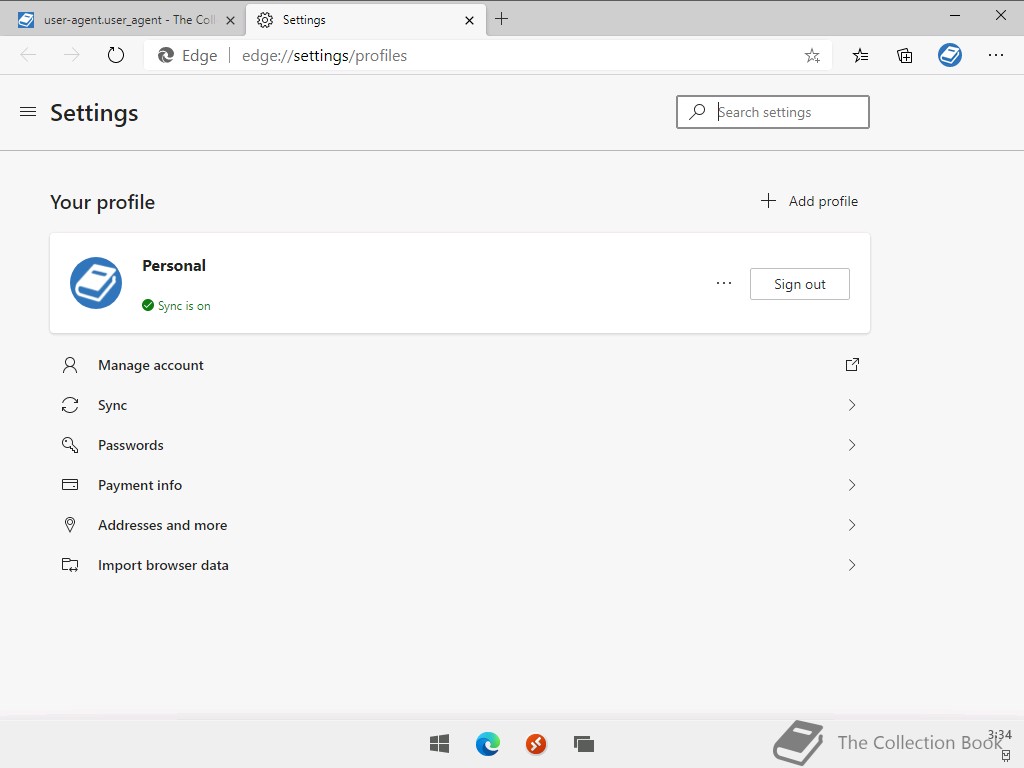This screenshot has width=1024, height=768.
Task: Click the taskbar clock showing 3:34
Action: click(999, 735)
